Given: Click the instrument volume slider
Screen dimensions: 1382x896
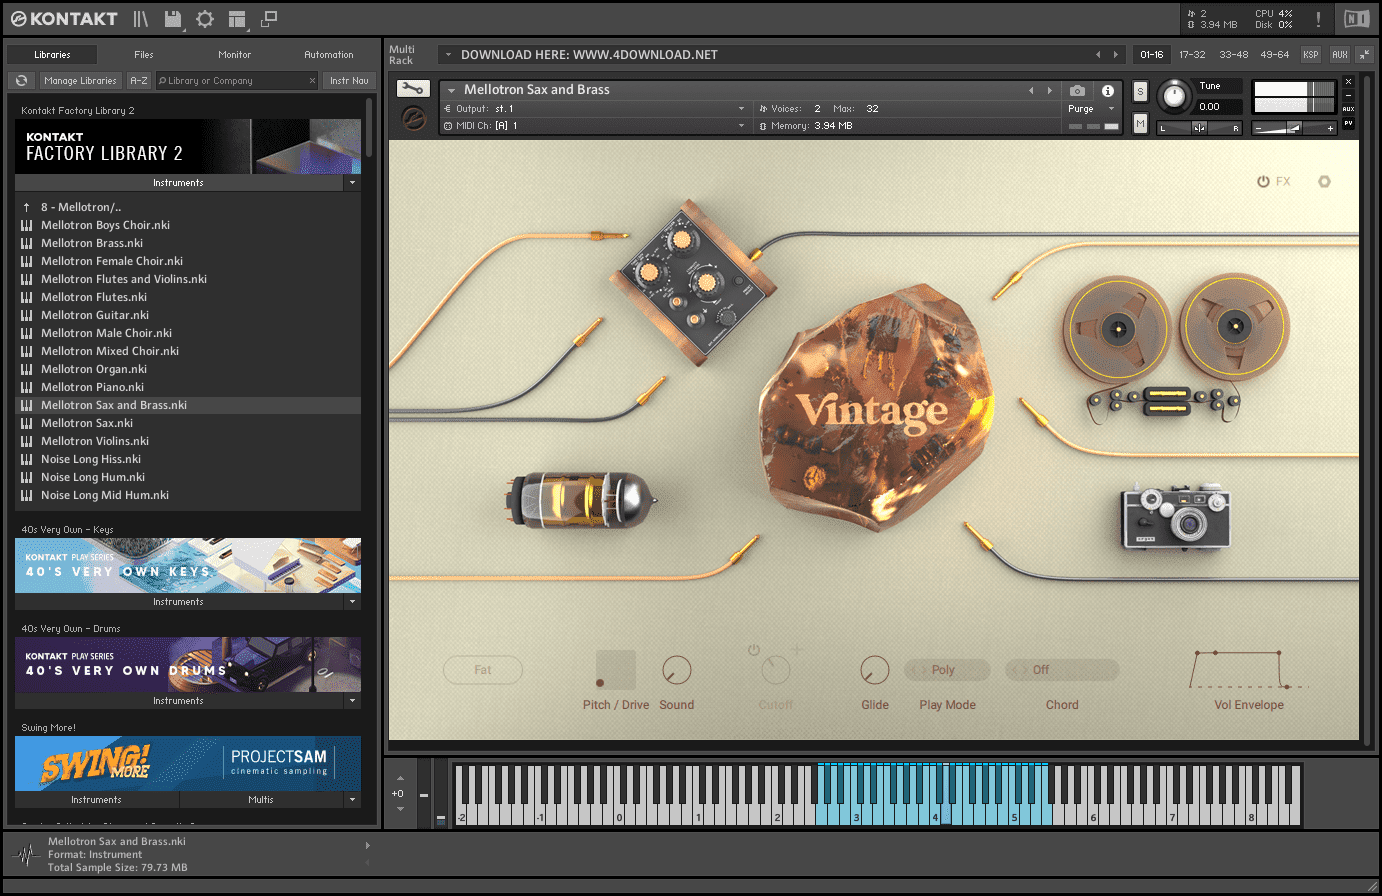Looking at the screenshot, I should (1294, 128).
